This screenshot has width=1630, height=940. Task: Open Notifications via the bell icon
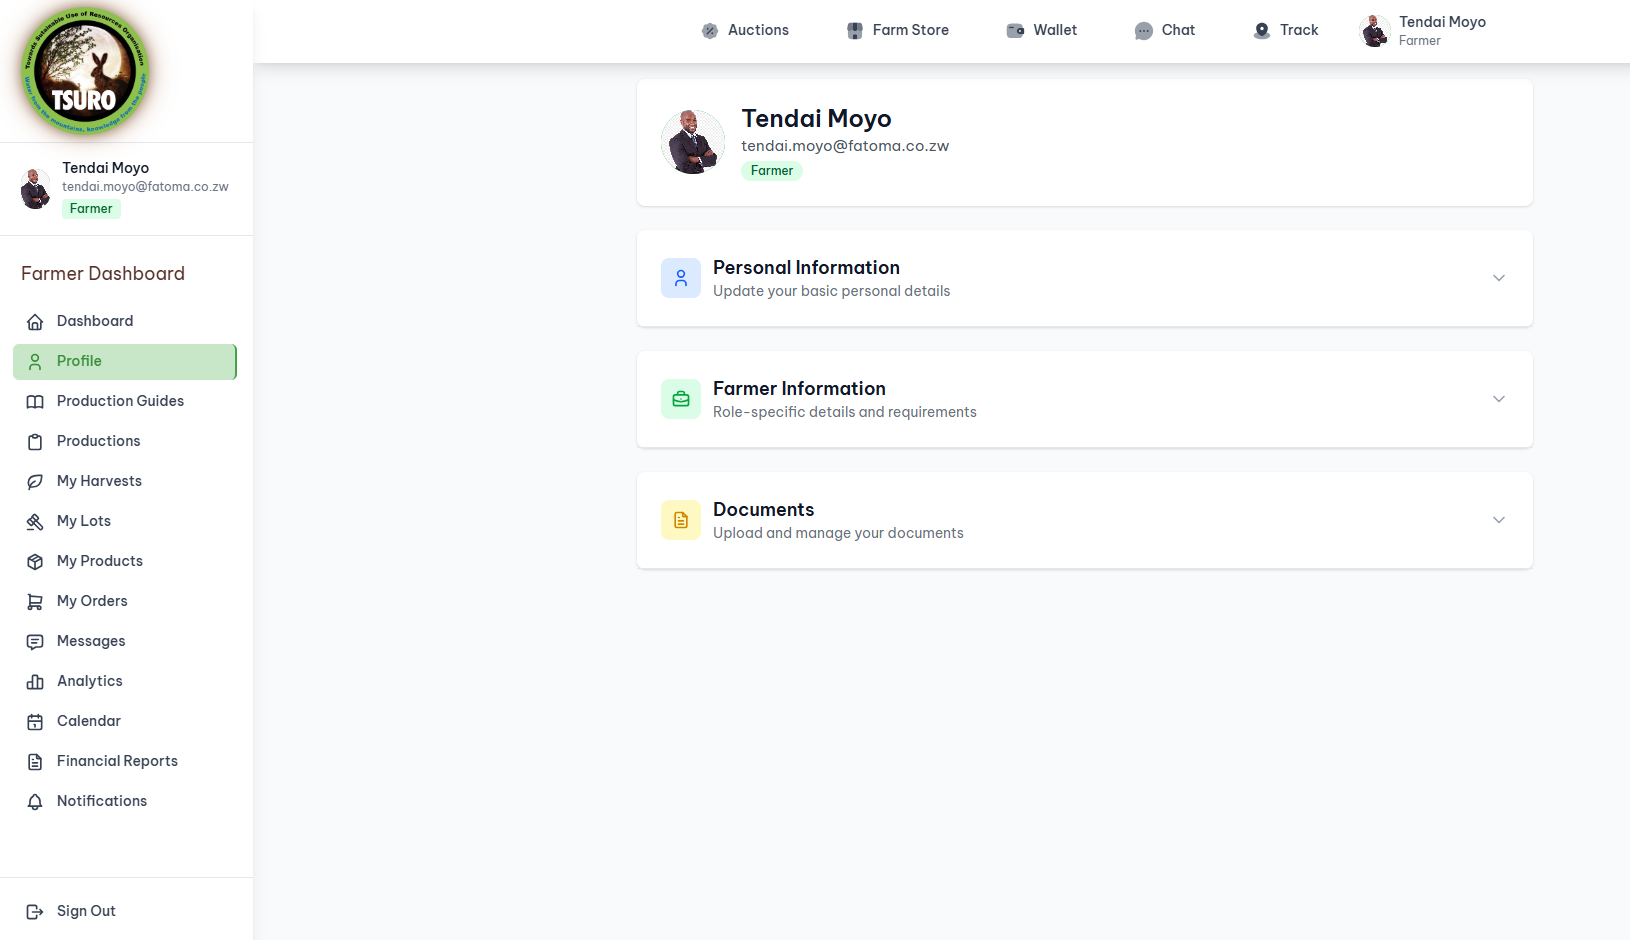click(36, 801)
